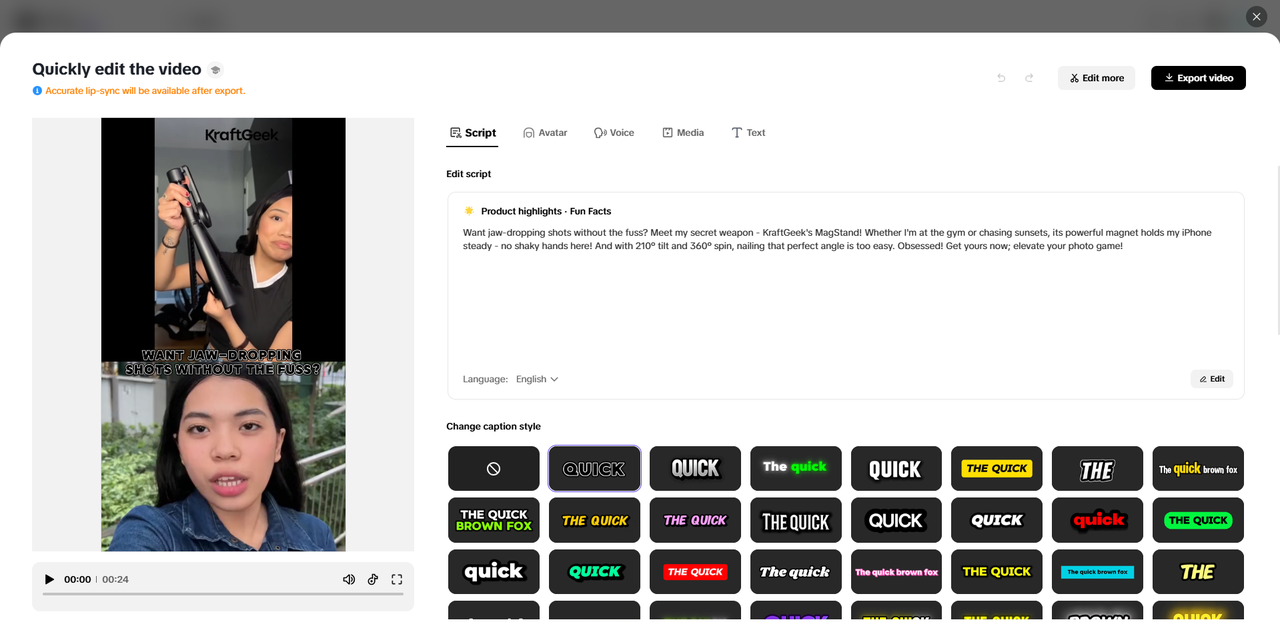Collapse the editor with the top close icon
The image size is (1280, 624).
[x=1256, y=16]
